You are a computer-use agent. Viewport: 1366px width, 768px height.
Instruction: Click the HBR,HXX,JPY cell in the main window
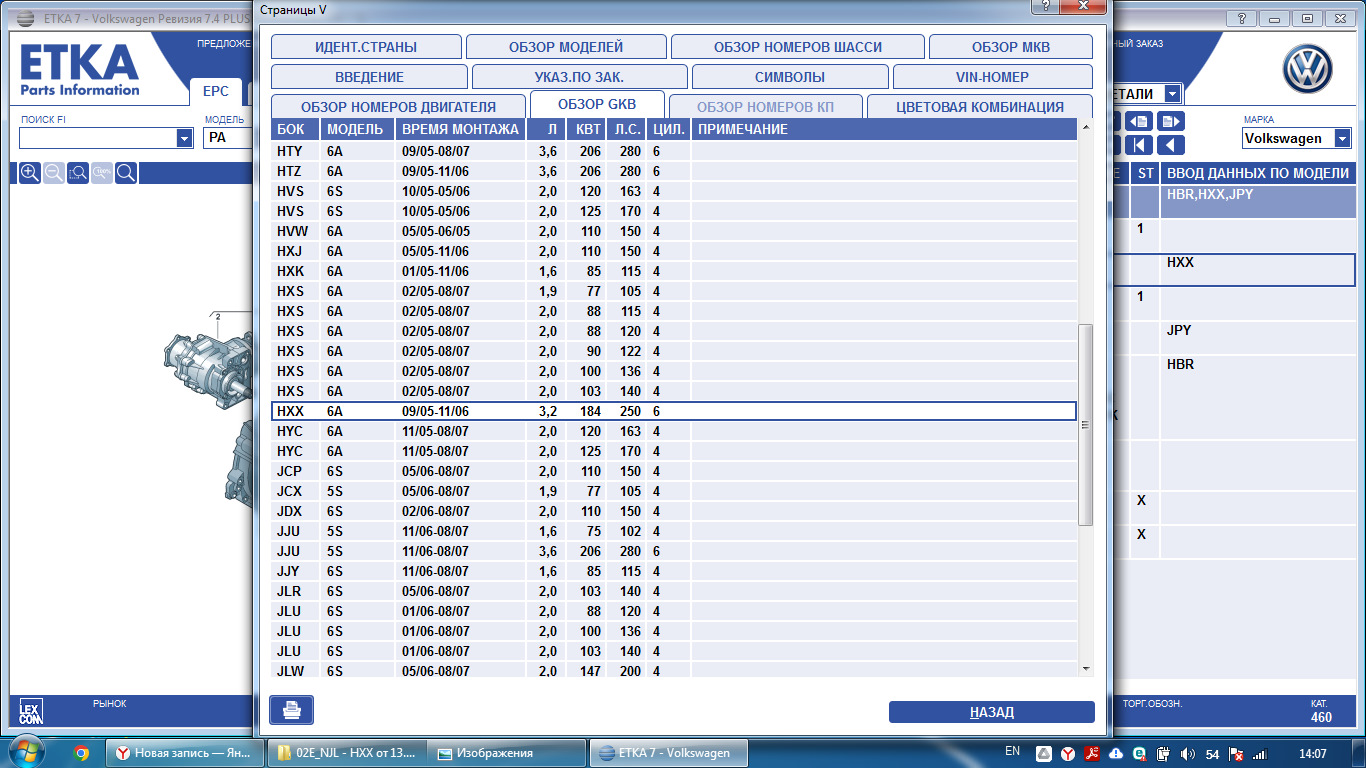1259,201
